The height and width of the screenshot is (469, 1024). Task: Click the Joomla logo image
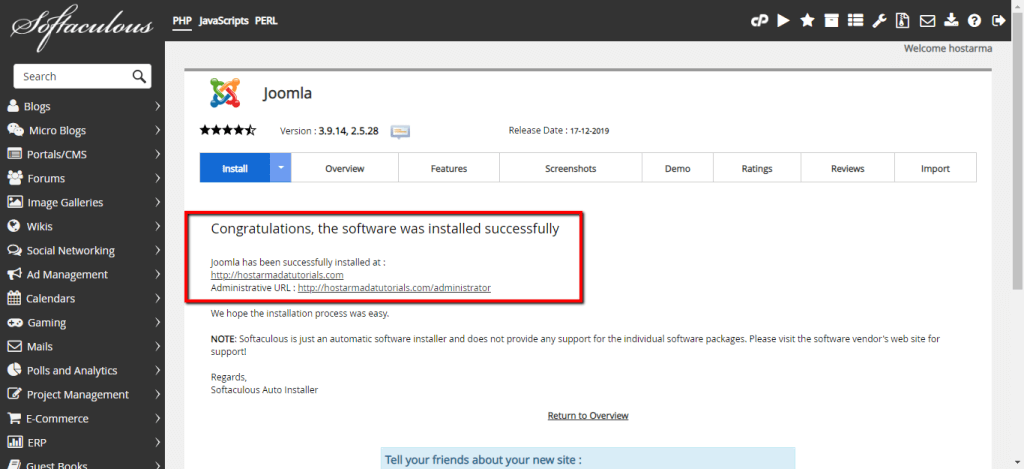[x=225, y=93]
